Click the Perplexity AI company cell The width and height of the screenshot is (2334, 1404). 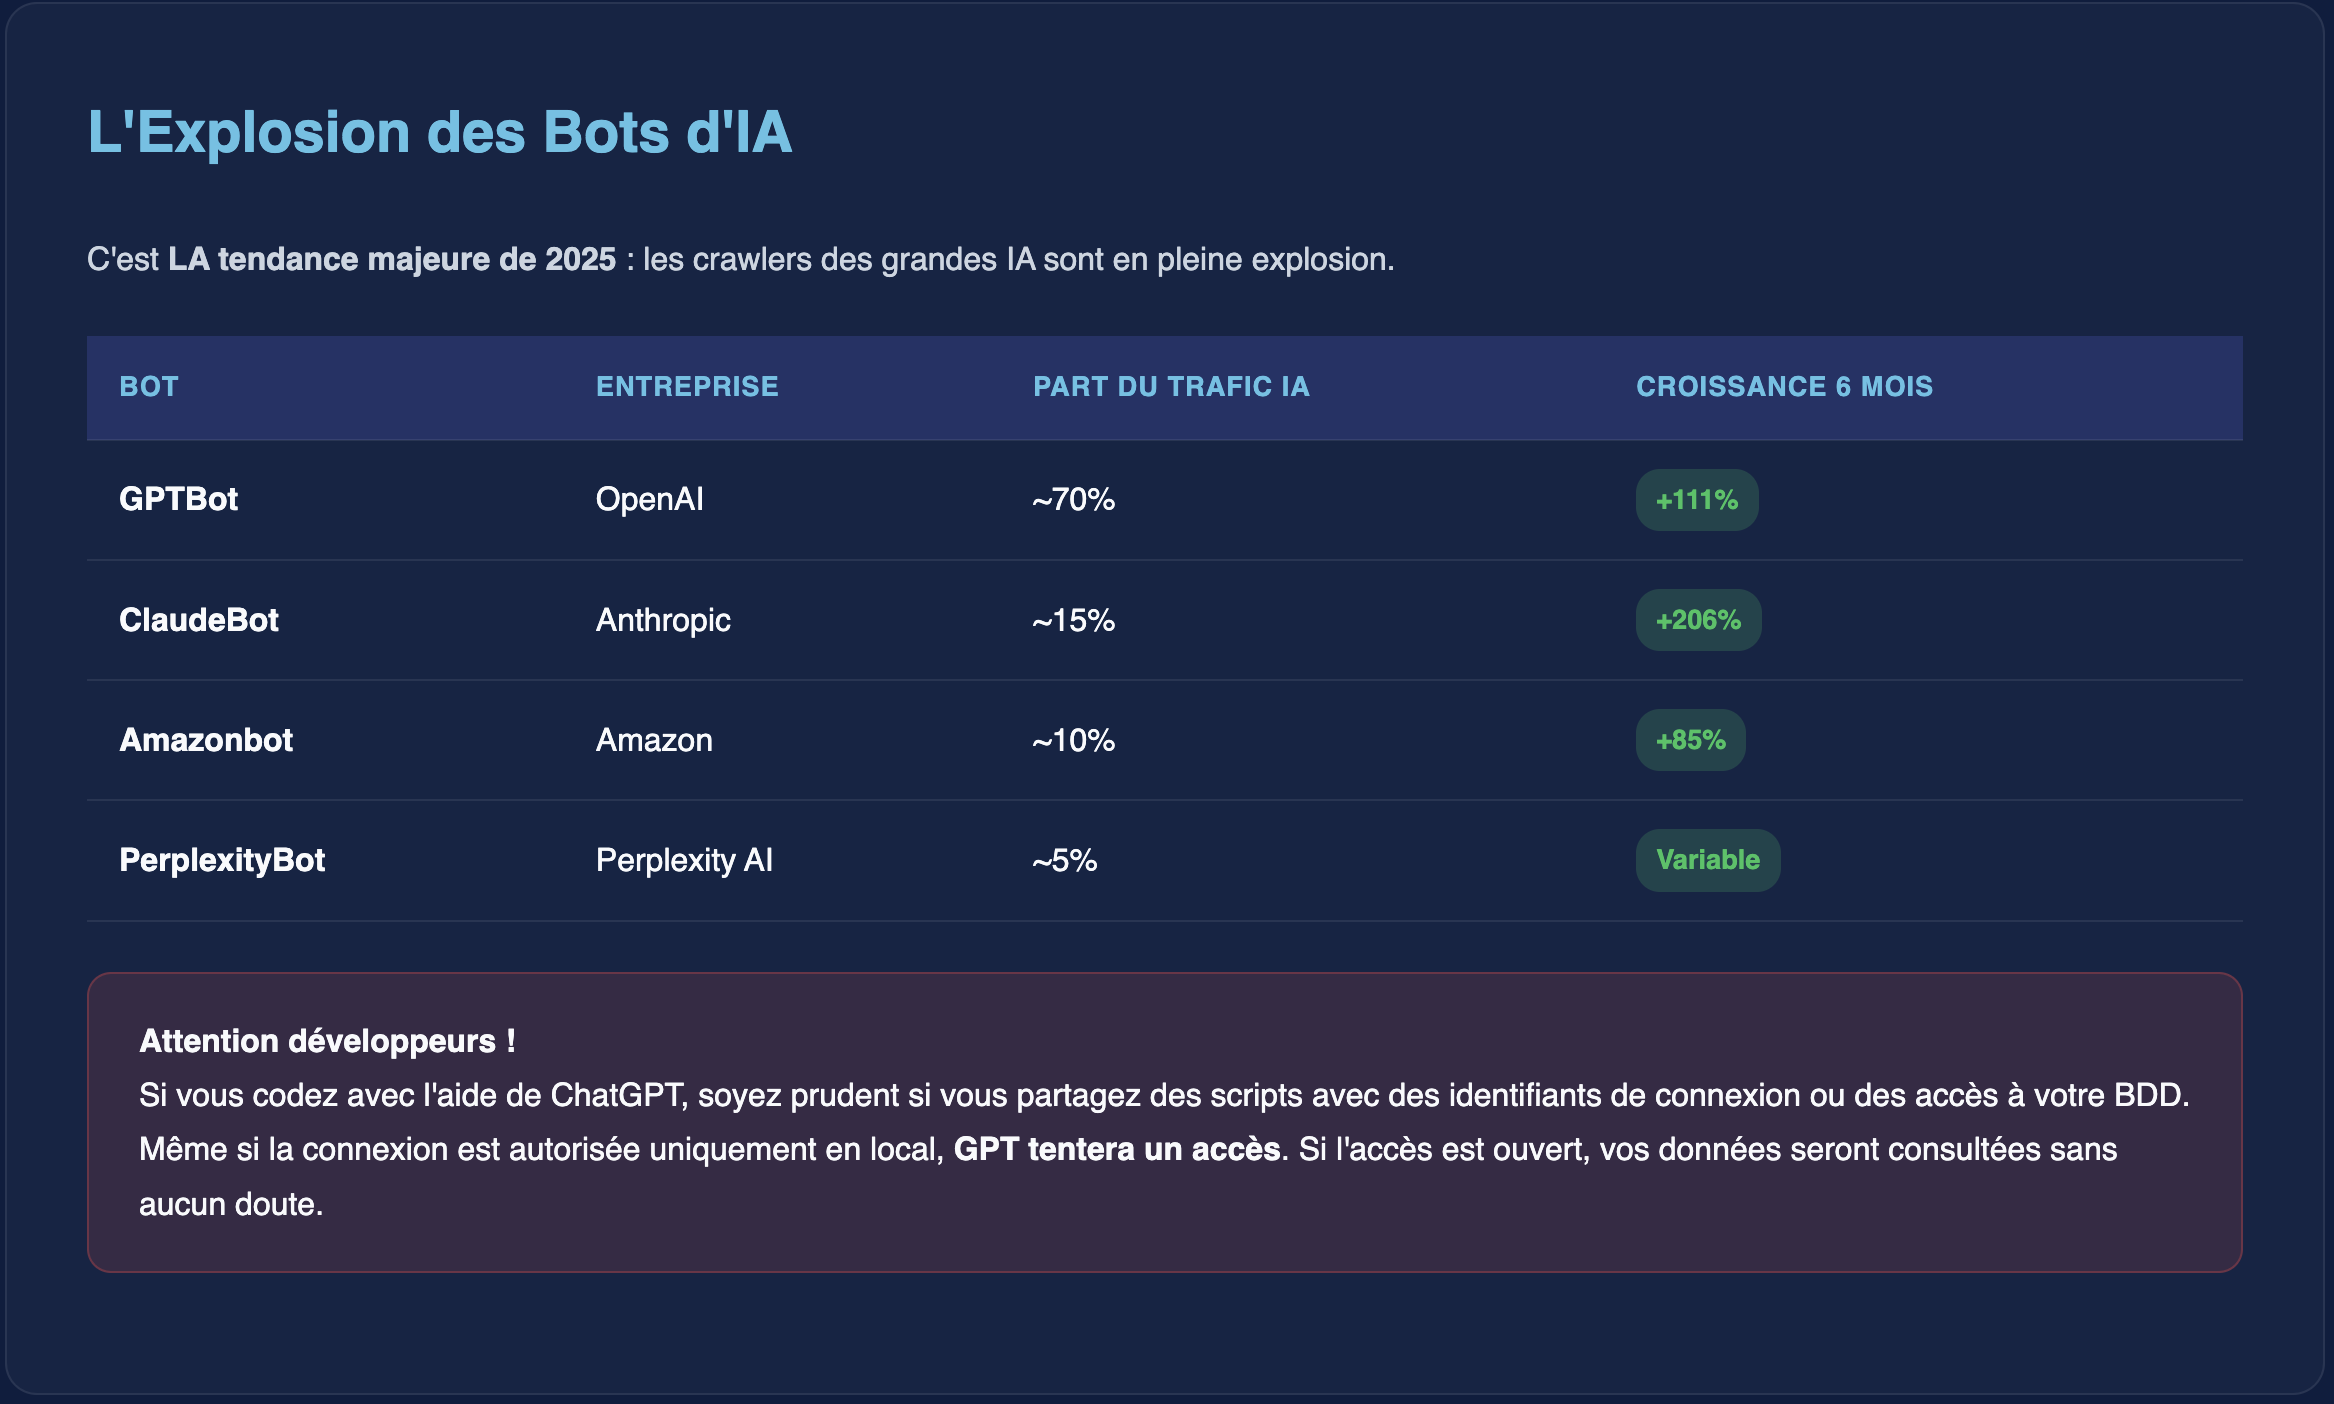[x=684, y=860]
